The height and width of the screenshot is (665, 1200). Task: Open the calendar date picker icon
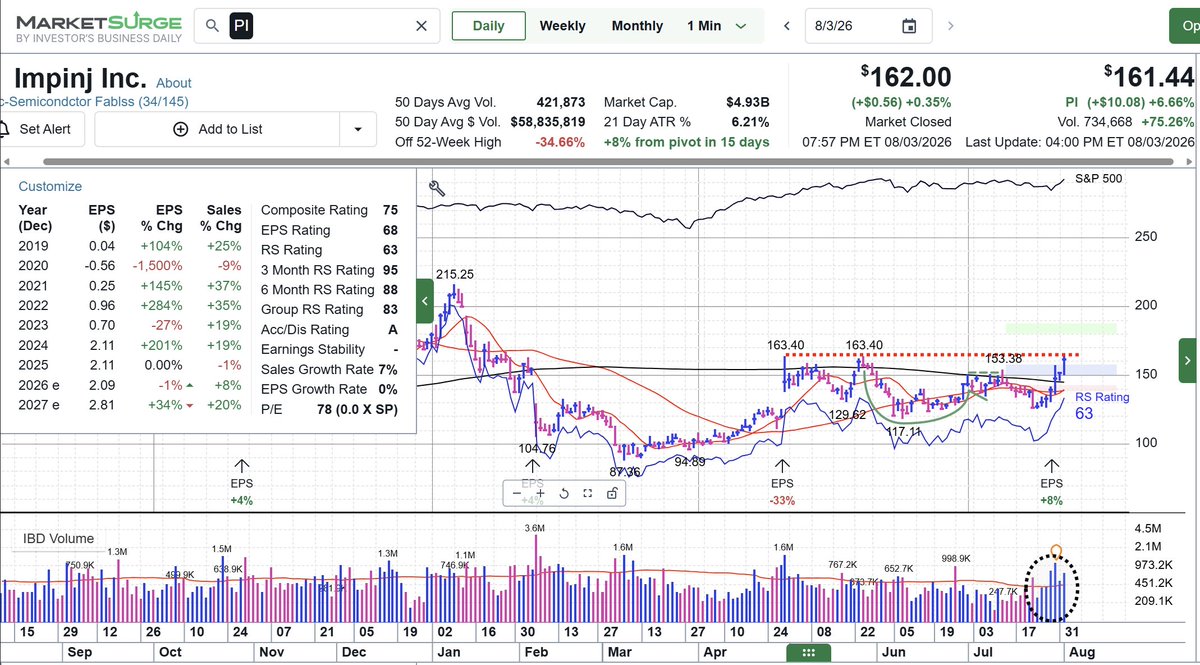click(909, 26)
